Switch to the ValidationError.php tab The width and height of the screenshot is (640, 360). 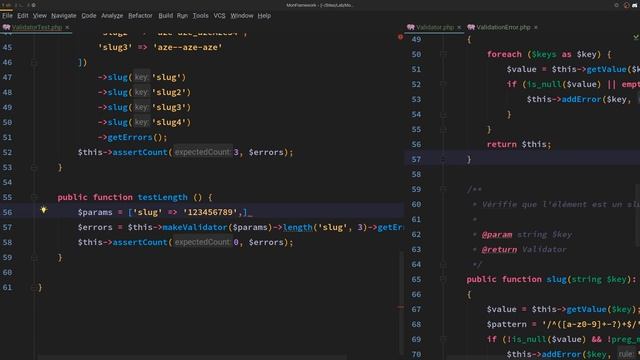503,27
